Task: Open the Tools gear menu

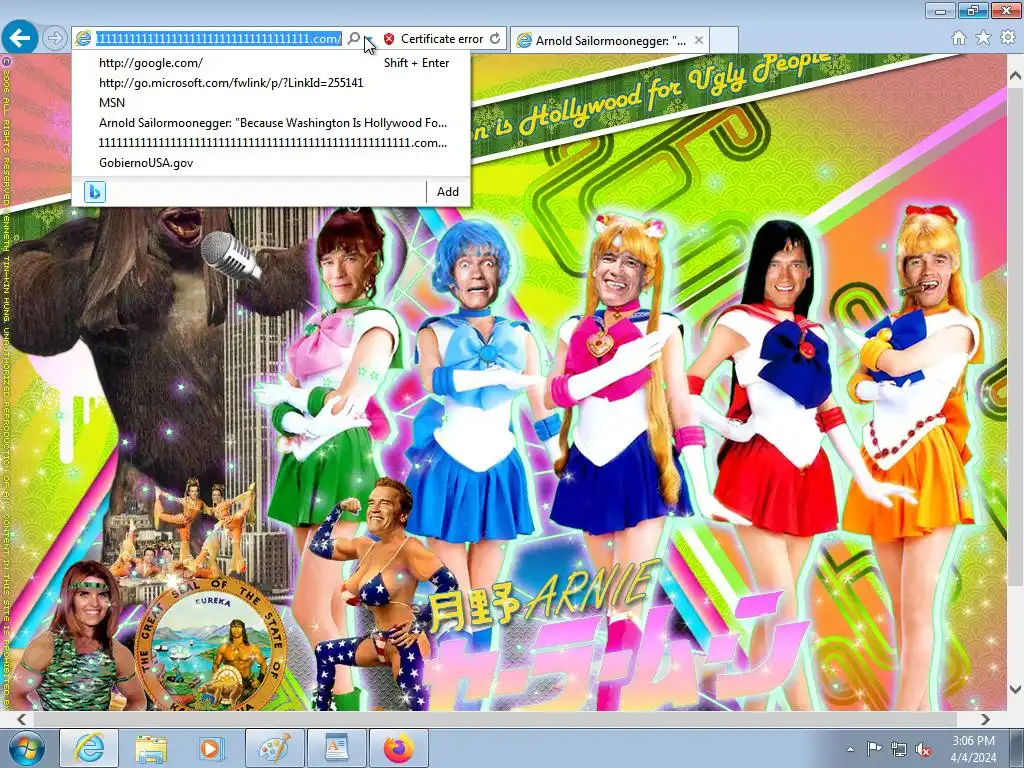Action: pos(1008,38)
